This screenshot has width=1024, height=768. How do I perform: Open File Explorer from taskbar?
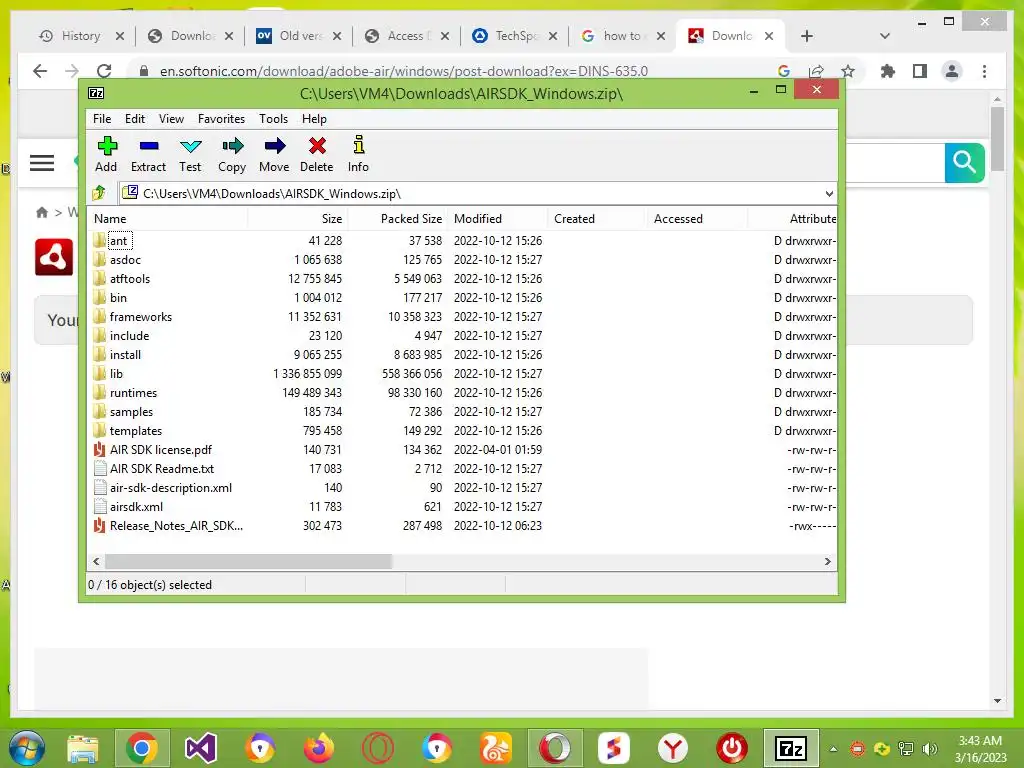click(83, 748)
